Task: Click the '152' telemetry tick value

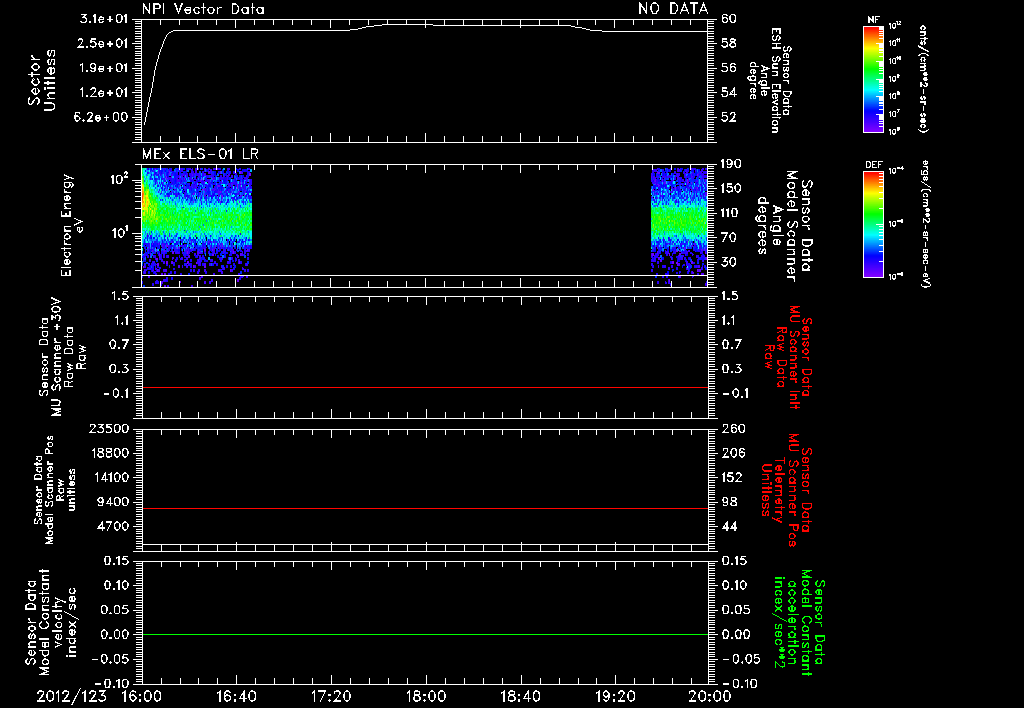Action: click(733, 477)
